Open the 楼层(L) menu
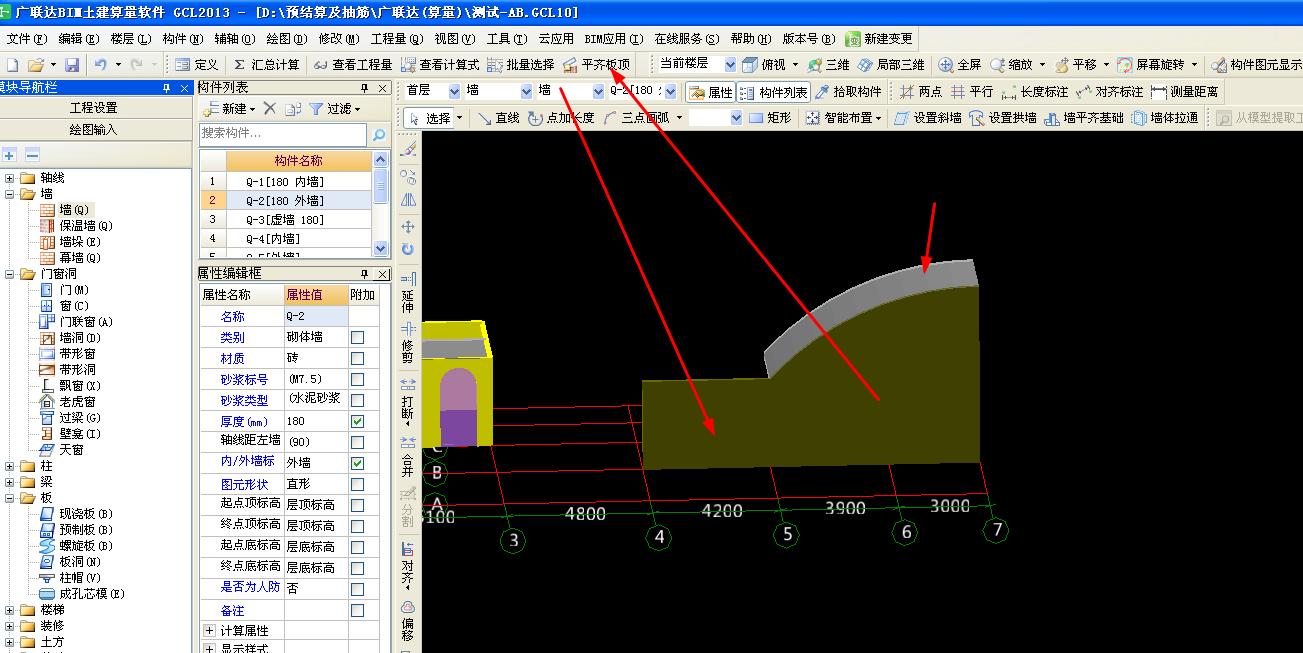This screenshot has width=1303, height=653. click(x=131, y=39)
